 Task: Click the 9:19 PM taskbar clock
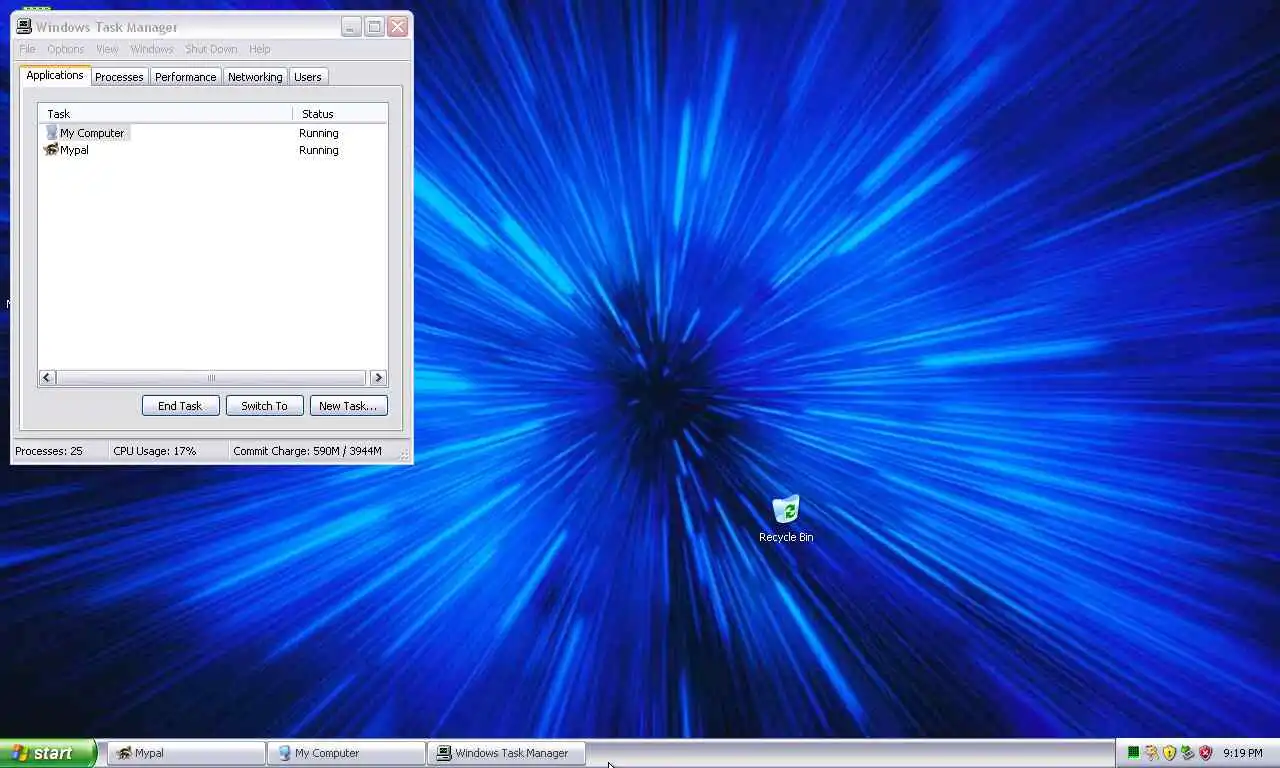tap(1243, 753)
